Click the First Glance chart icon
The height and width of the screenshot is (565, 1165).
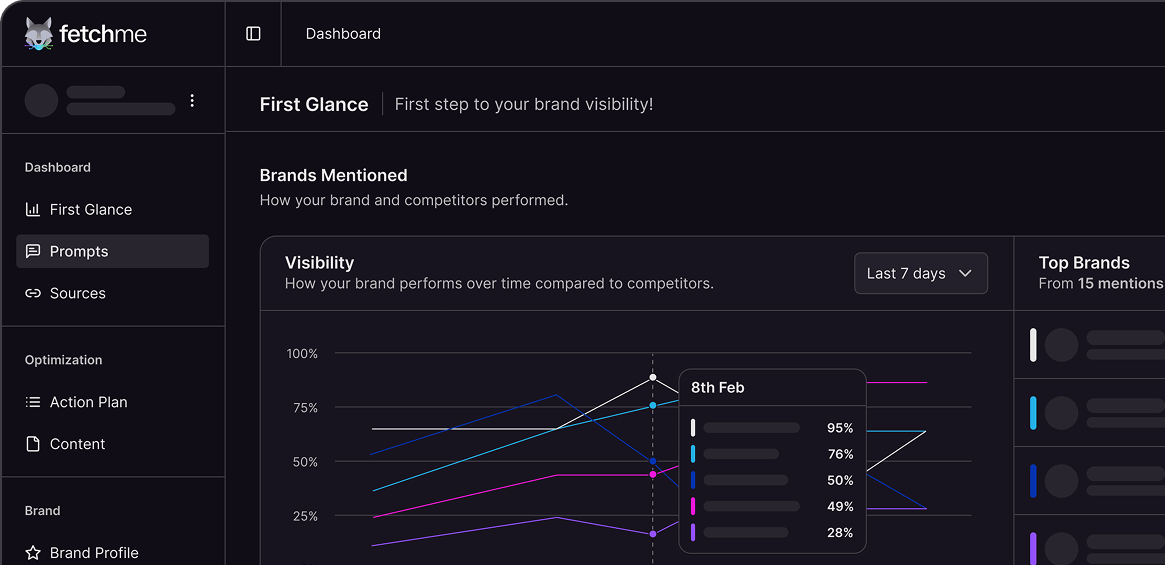[33, 209]
